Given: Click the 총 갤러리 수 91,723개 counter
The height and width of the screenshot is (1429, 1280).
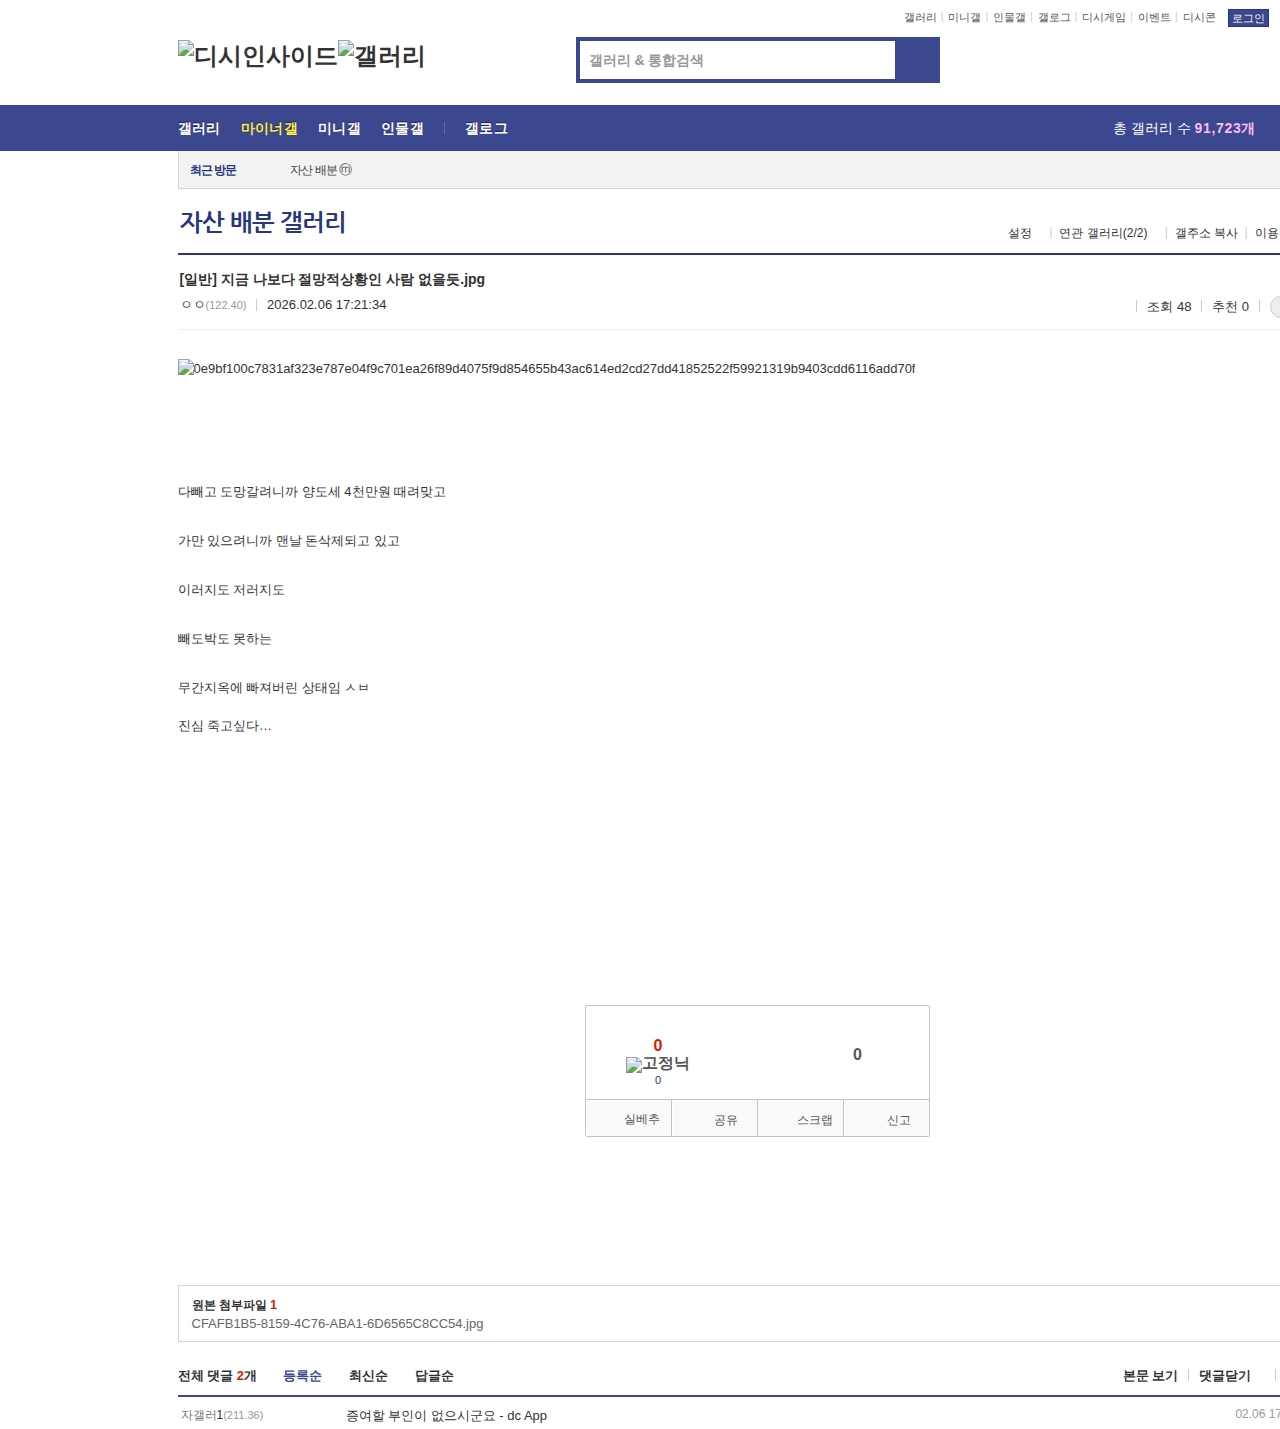Looking at the screenshot, I should tap(1184, 129).
